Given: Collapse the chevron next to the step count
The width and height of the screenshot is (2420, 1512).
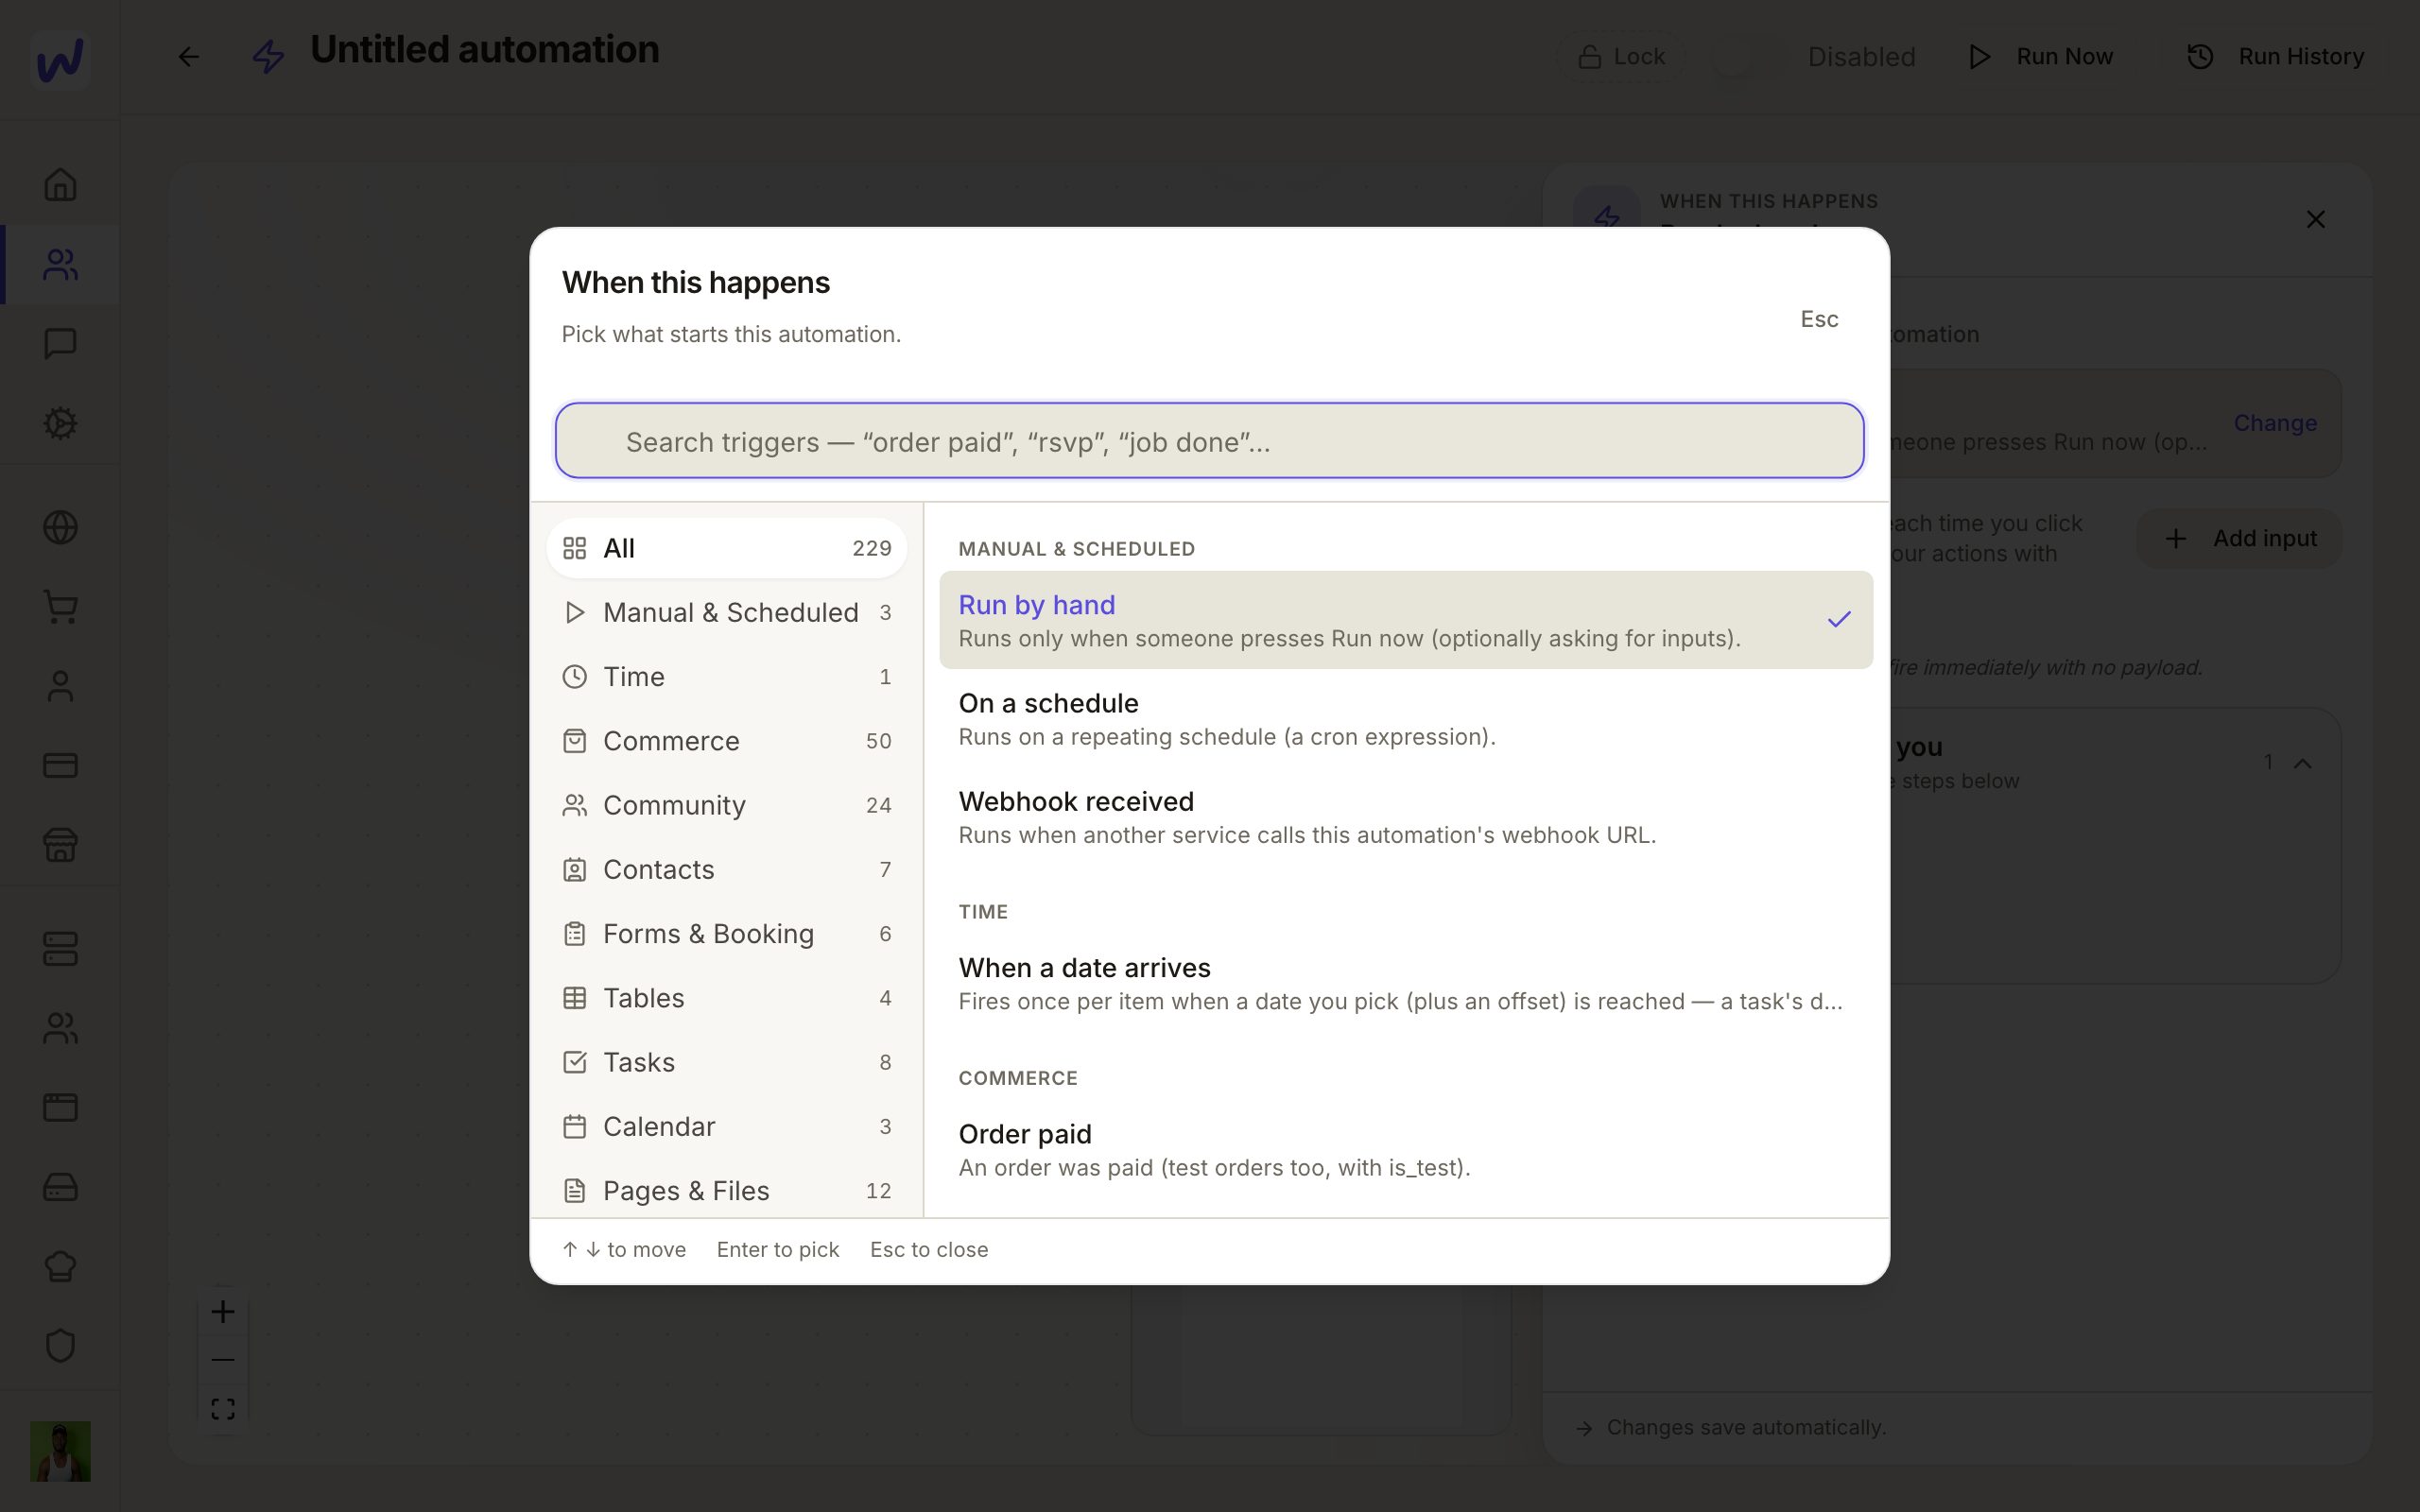Looking at the screenshot, I should (x=2303, y=763).
